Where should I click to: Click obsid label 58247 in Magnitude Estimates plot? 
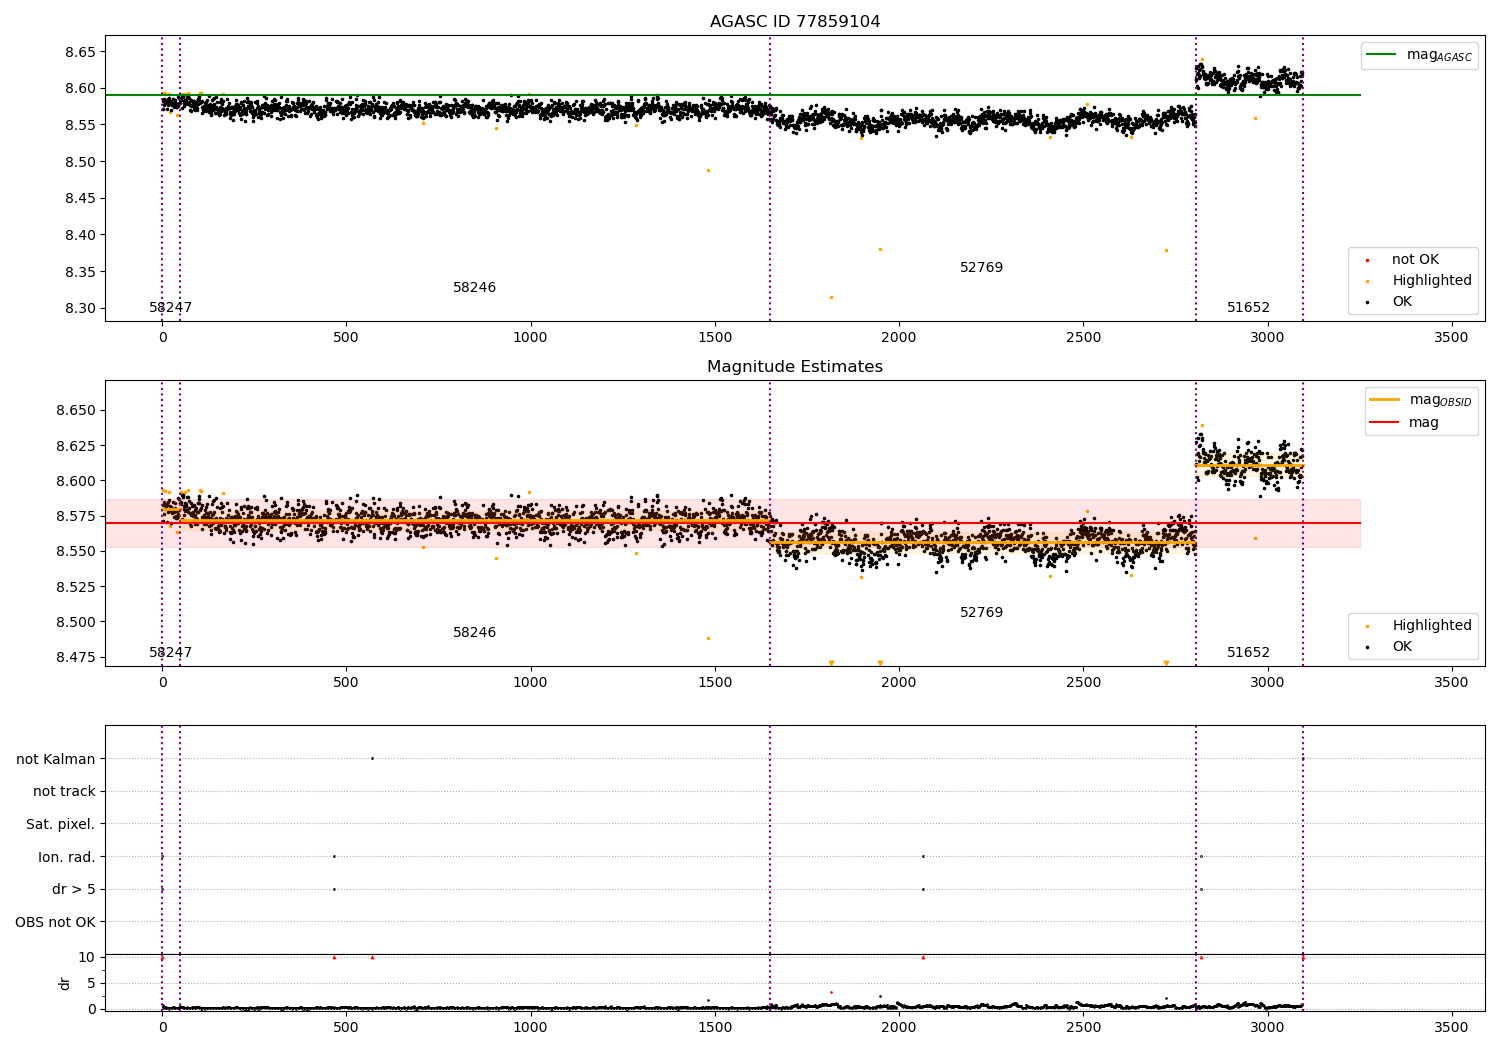tap(170, 652)
